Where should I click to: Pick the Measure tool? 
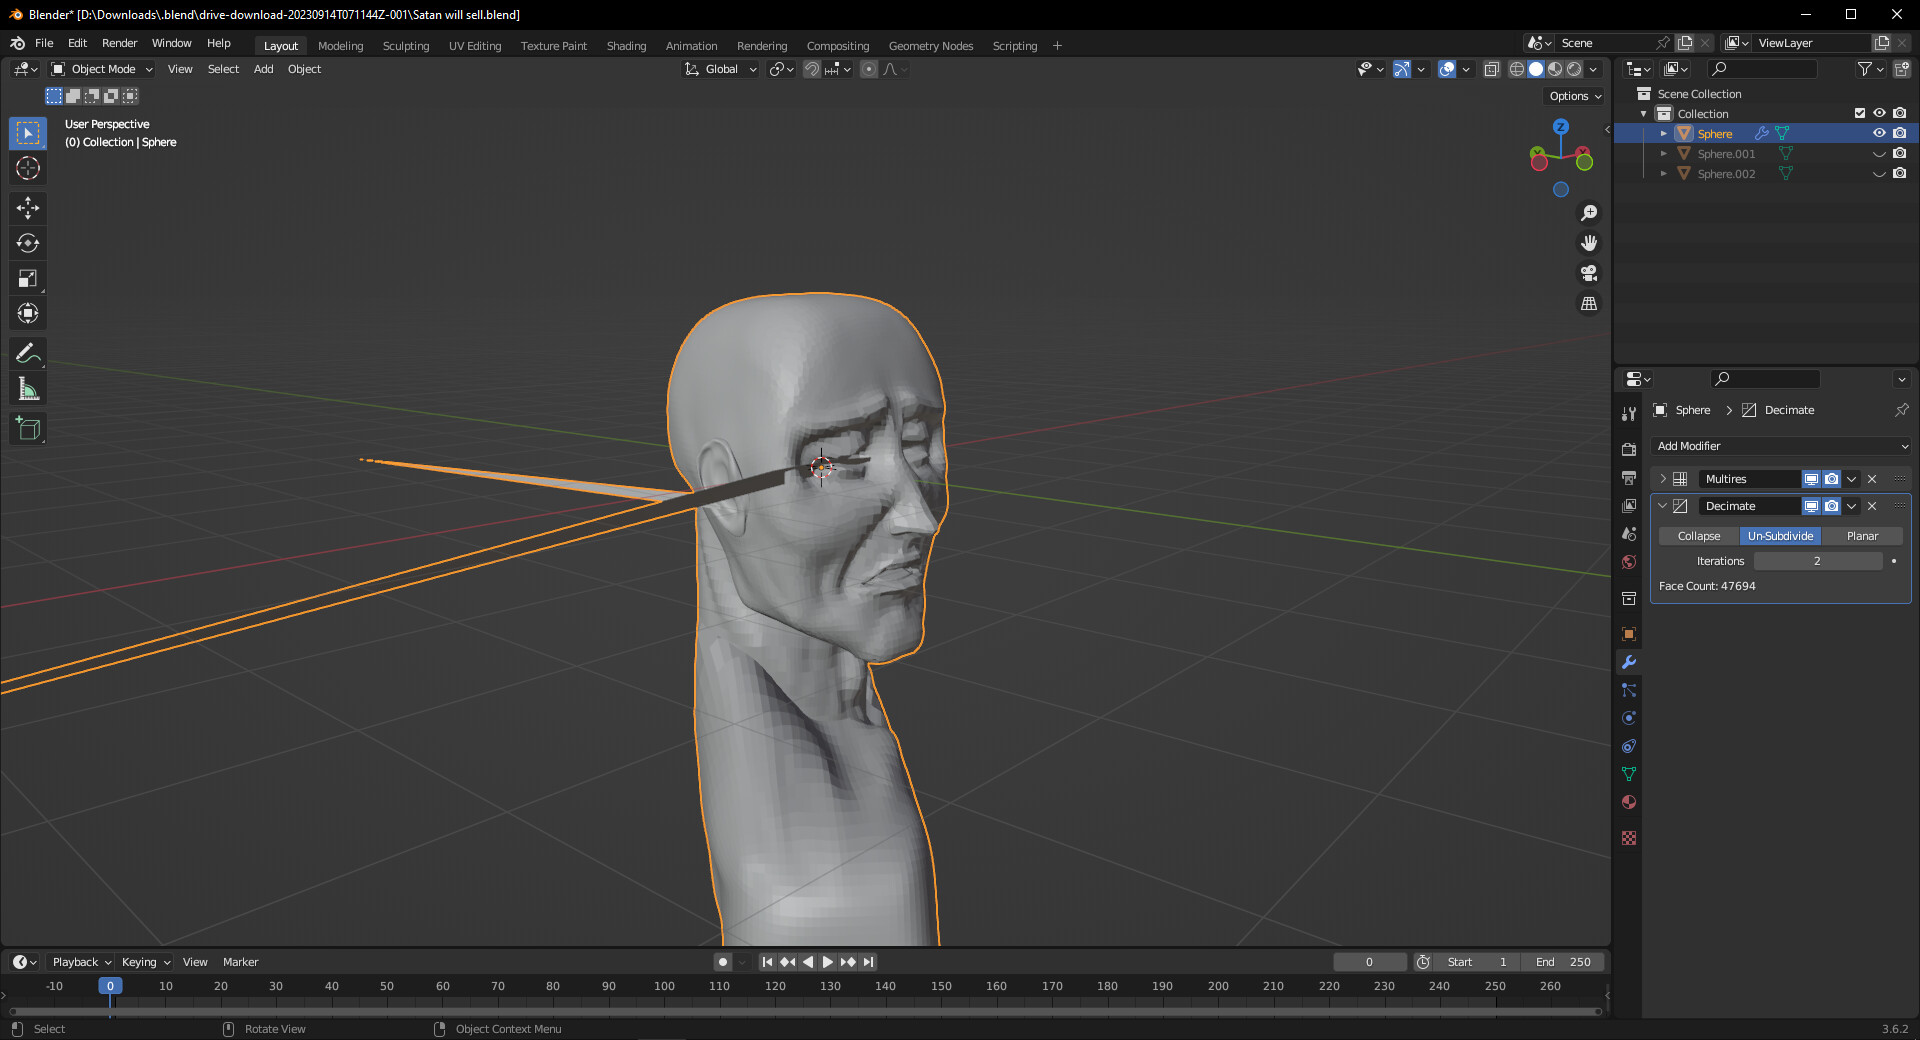[x=28, y=389]
